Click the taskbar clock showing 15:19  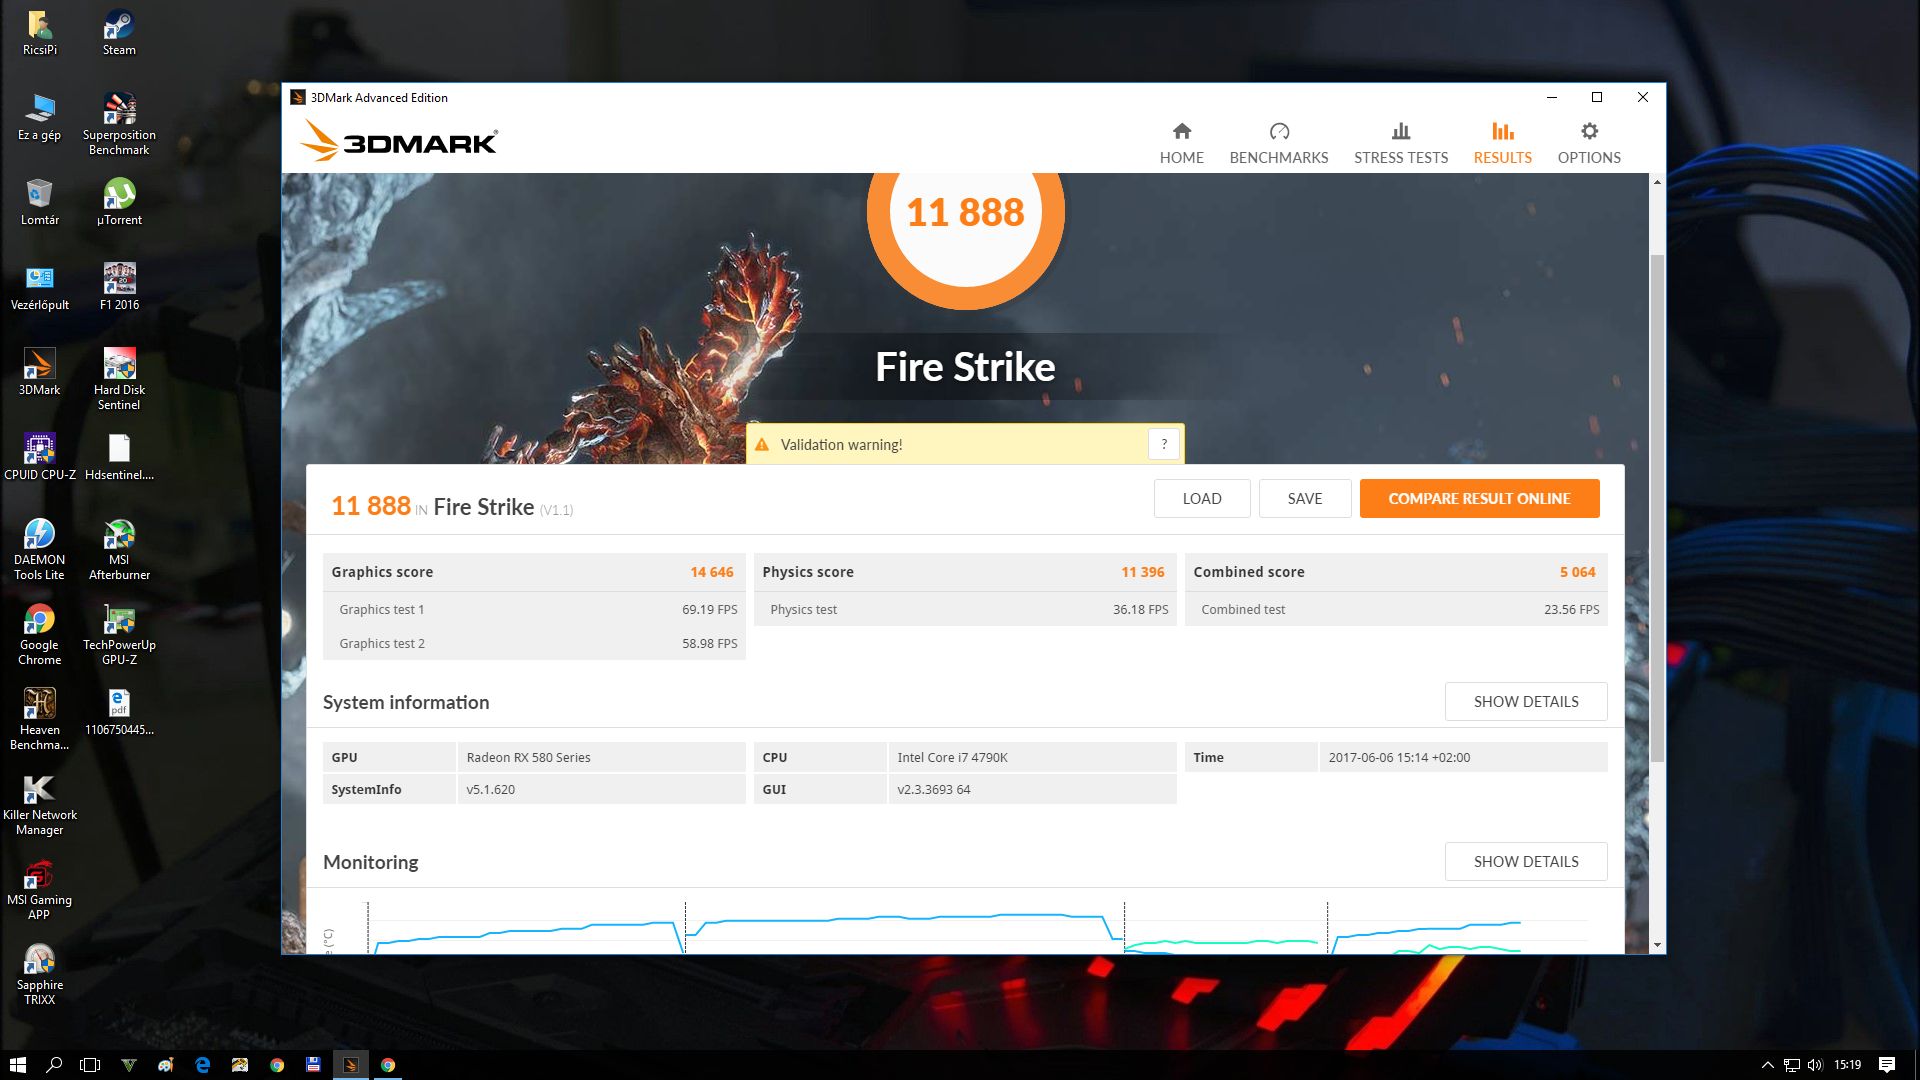pos(1847,1065)
